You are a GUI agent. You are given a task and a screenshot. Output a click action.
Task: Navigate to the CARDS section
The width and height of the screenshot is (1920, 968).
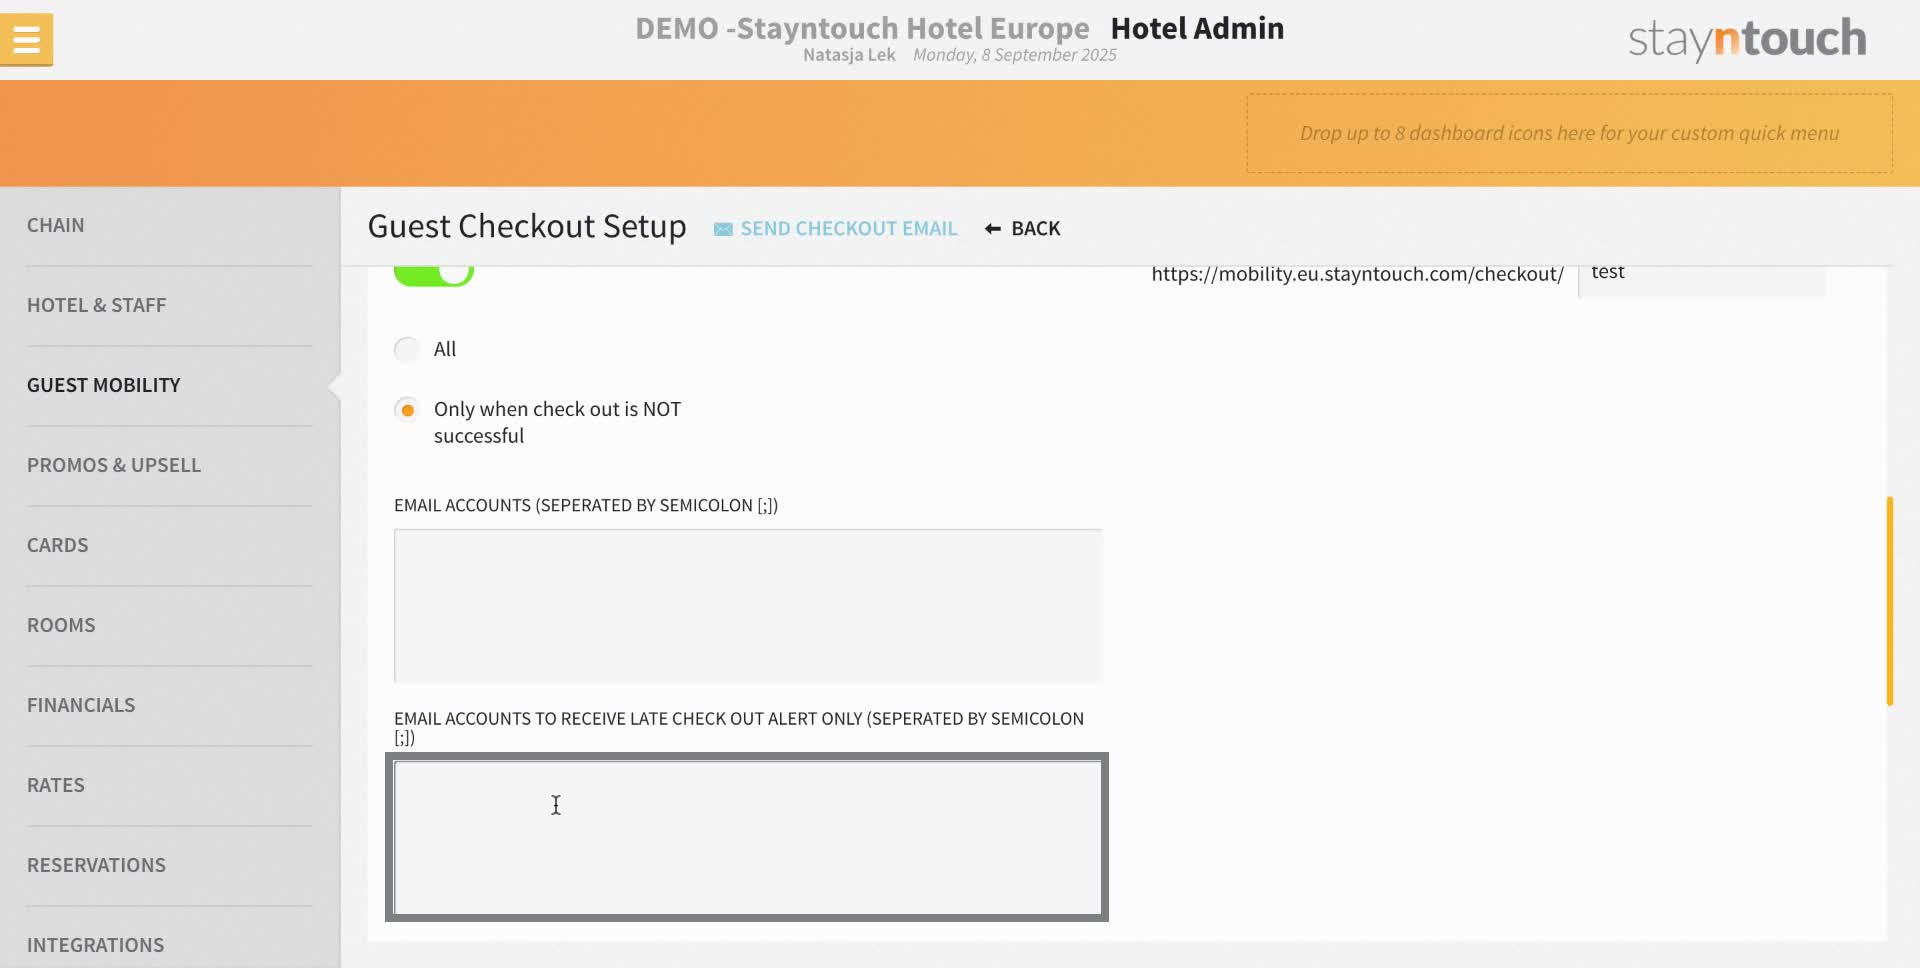(x=57, y=545)
